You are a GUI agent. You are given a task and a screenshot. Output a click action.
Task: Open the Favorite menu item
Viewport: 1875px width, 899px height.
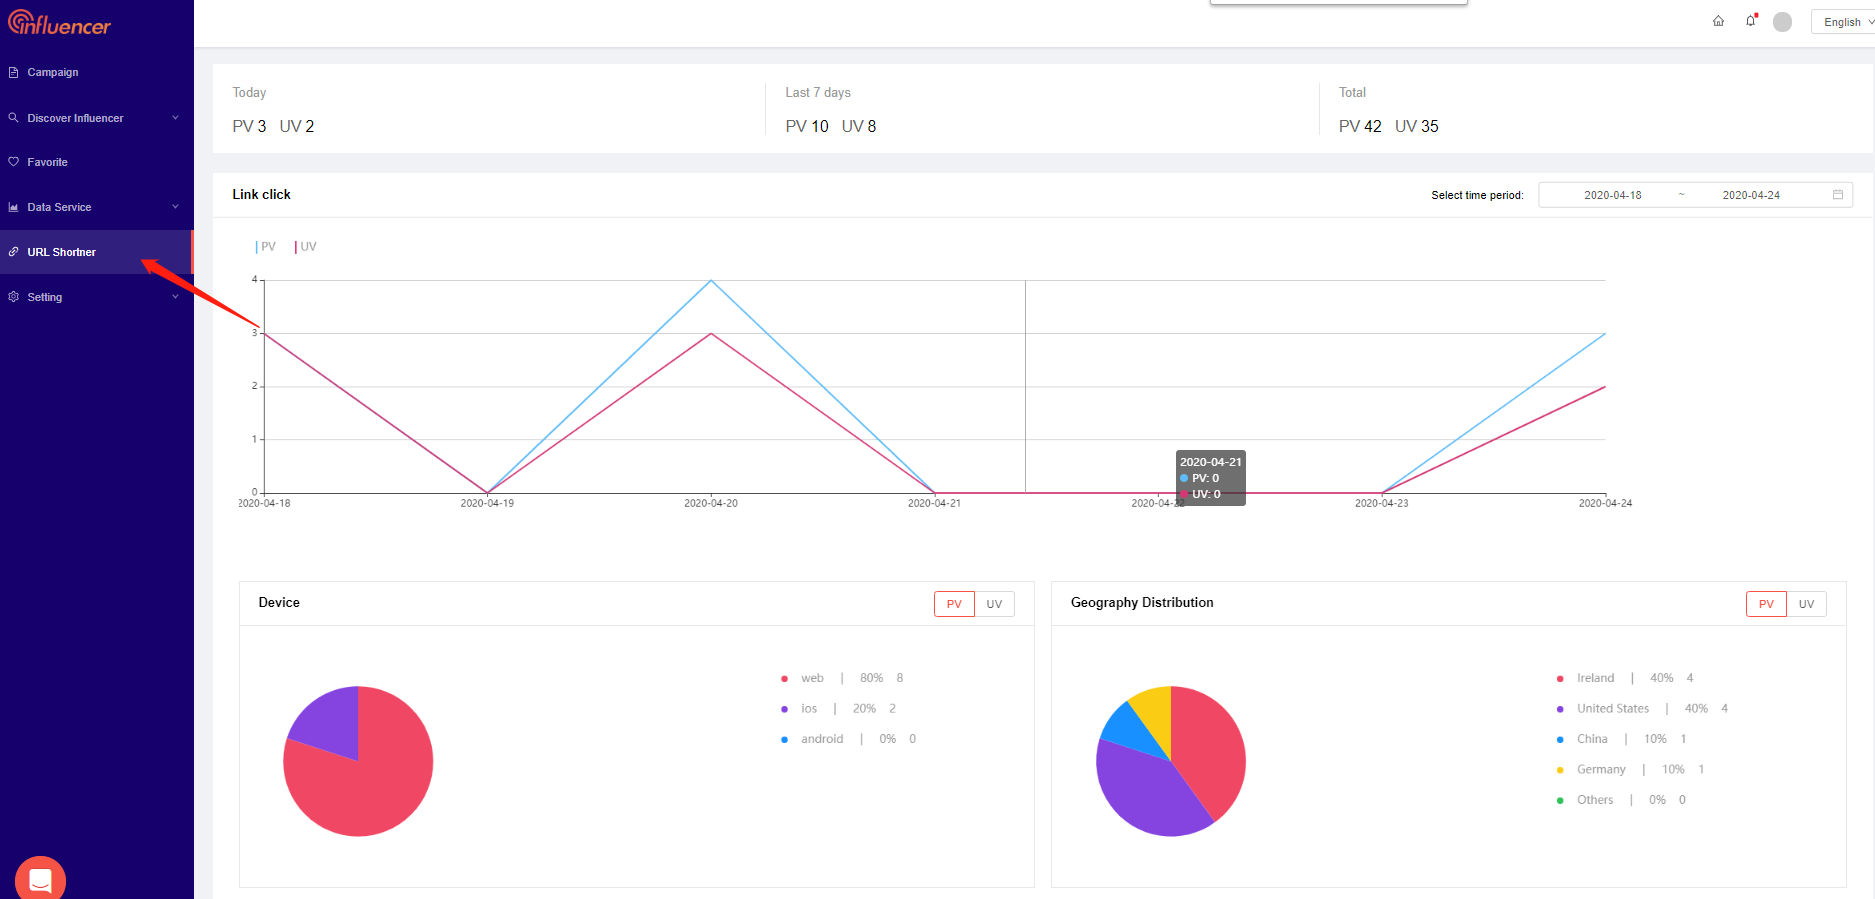click(96, 162)
